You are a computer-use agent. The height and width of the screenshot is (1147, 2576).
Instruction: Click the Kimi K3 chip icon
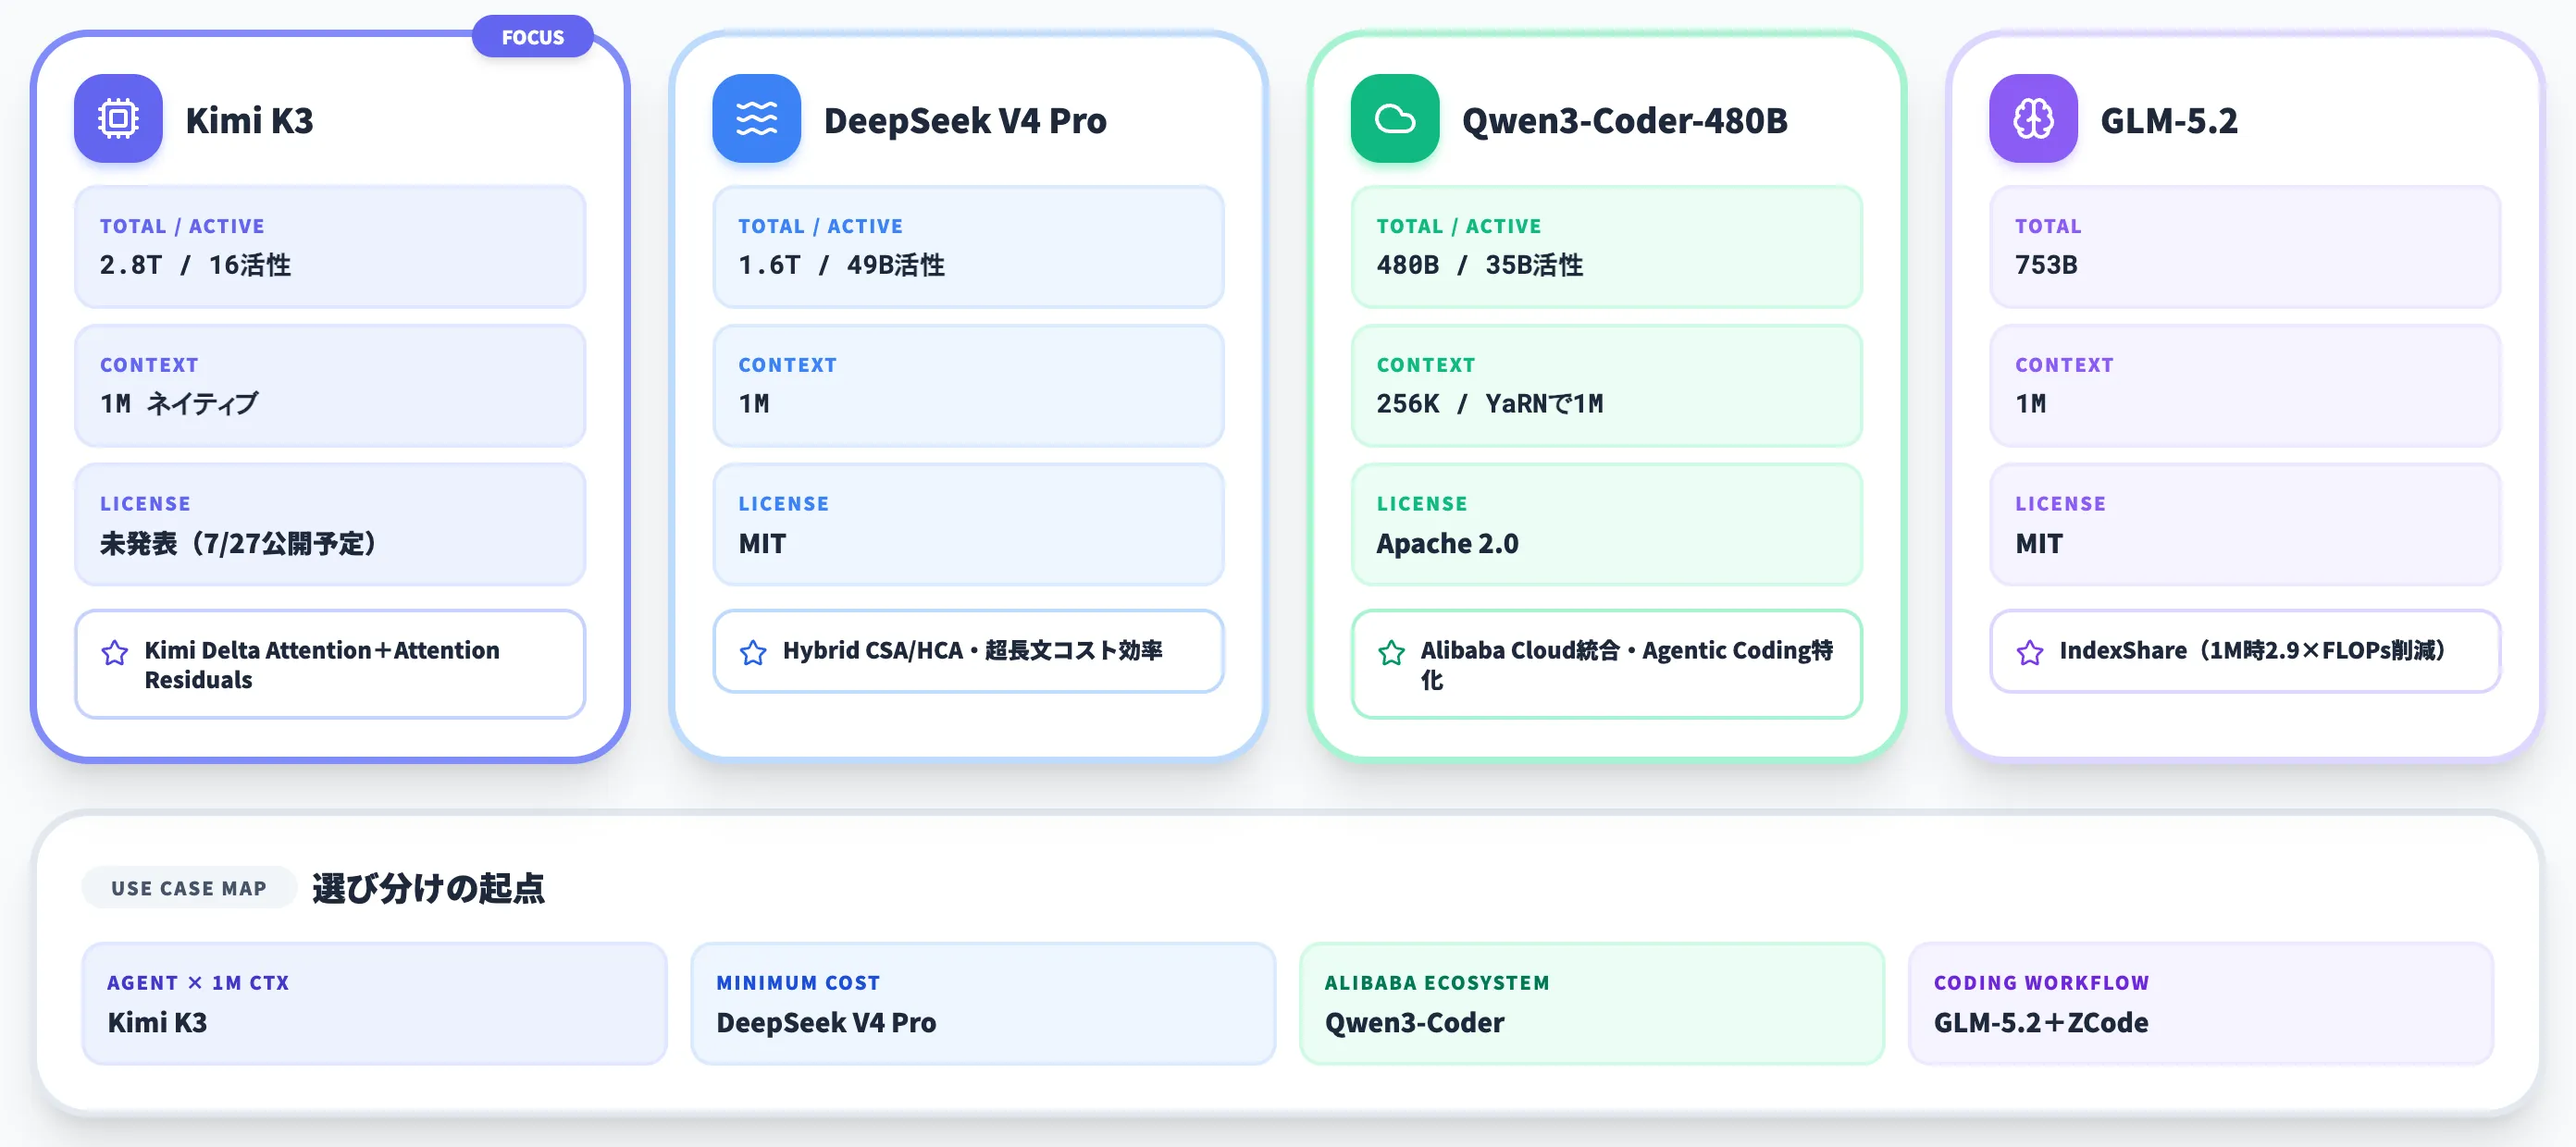[x=118, y=119]
